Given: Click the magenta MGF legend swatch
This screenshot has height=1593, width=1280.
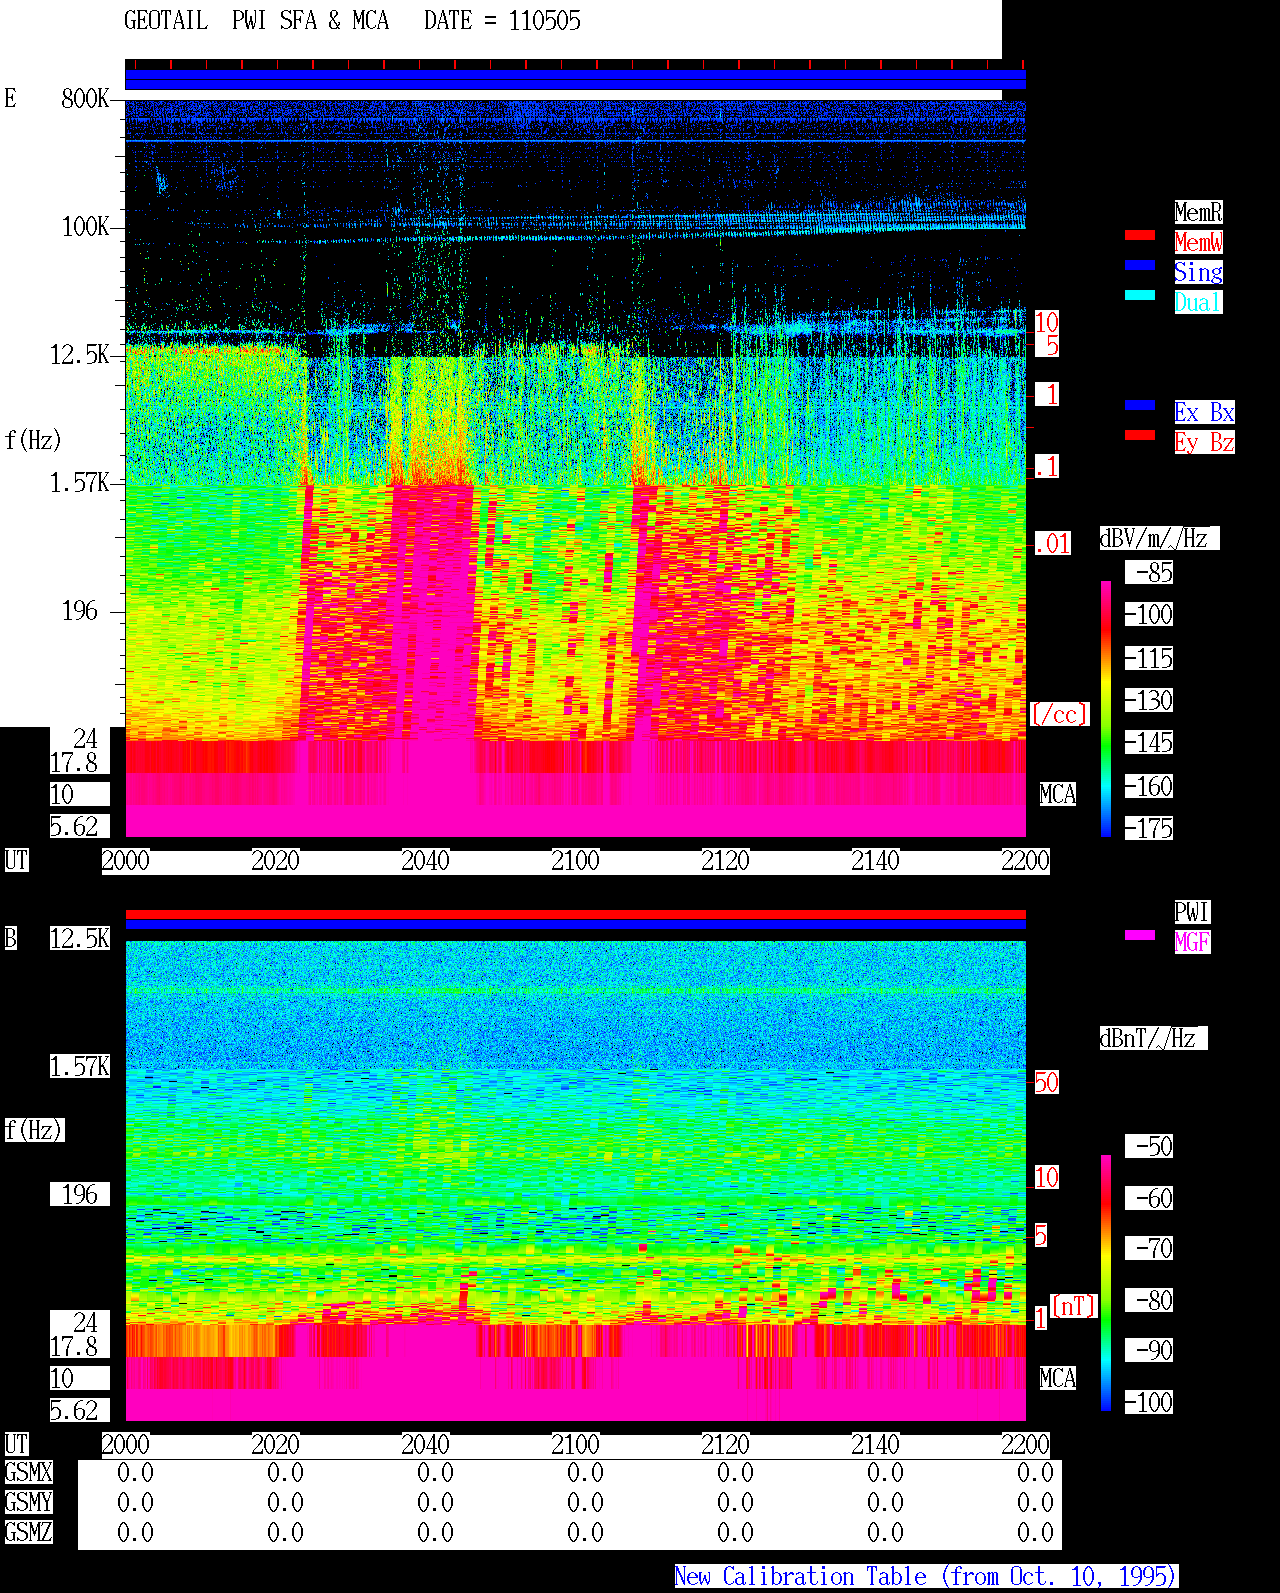Looking at the screenshot, I should point(1140,935).
